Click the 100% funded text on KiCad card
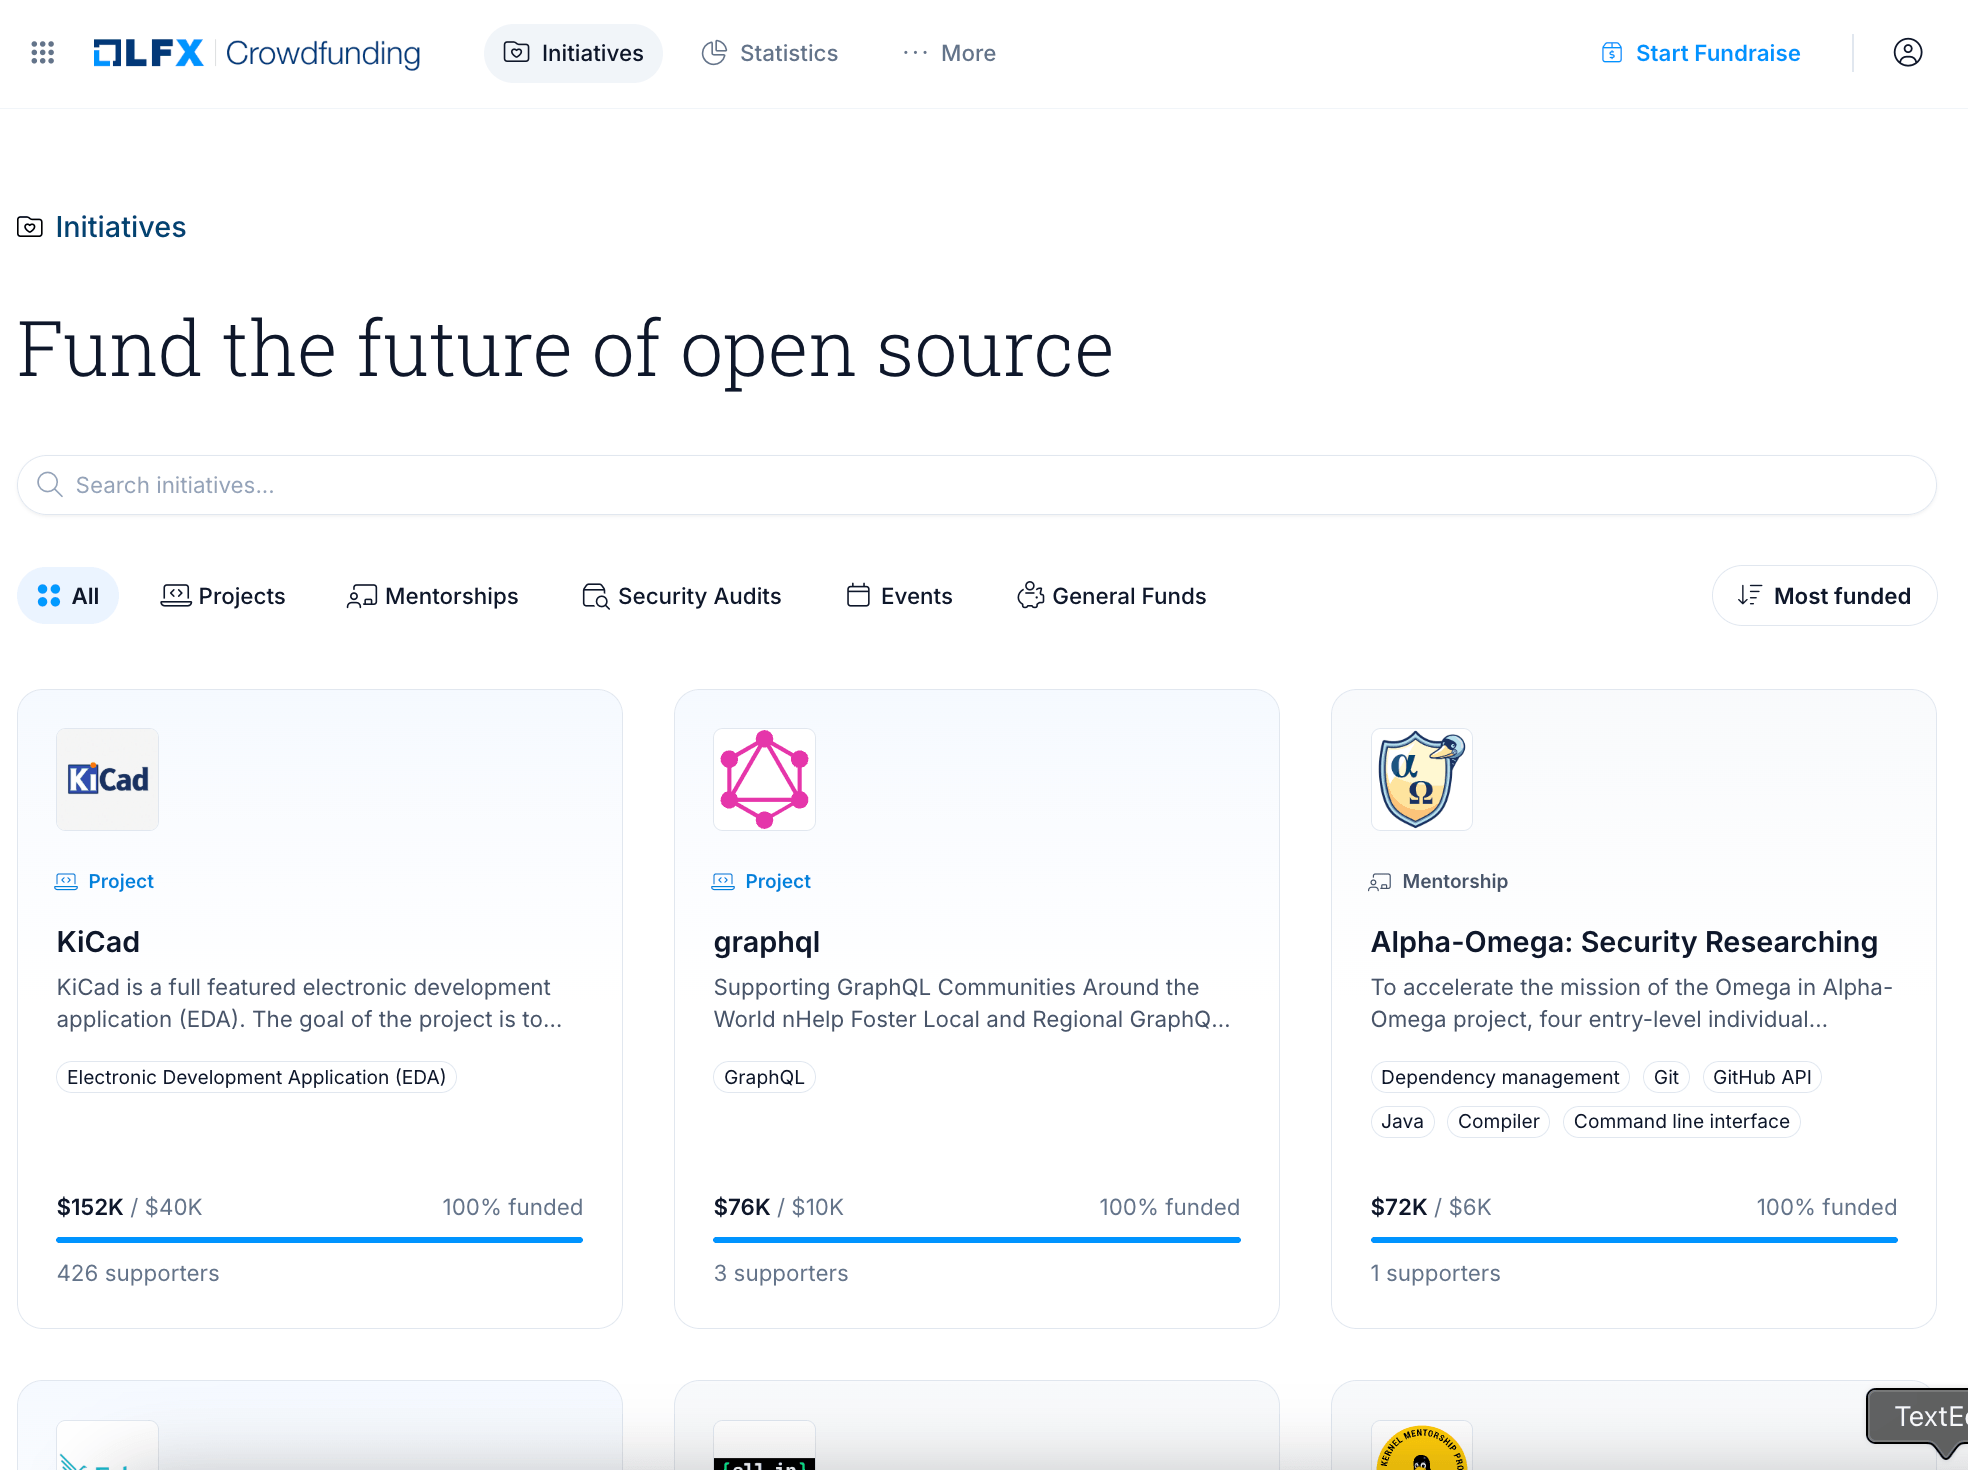The height and width of the screenshot is (1470, 1968). click(x=512, y=1207)
